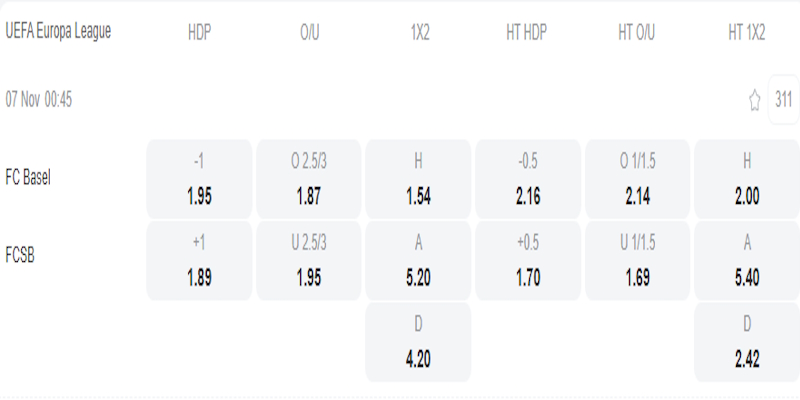800x400 pixels.
Task: Pick half-time away win at 5.40
Action: coord(746,261)
